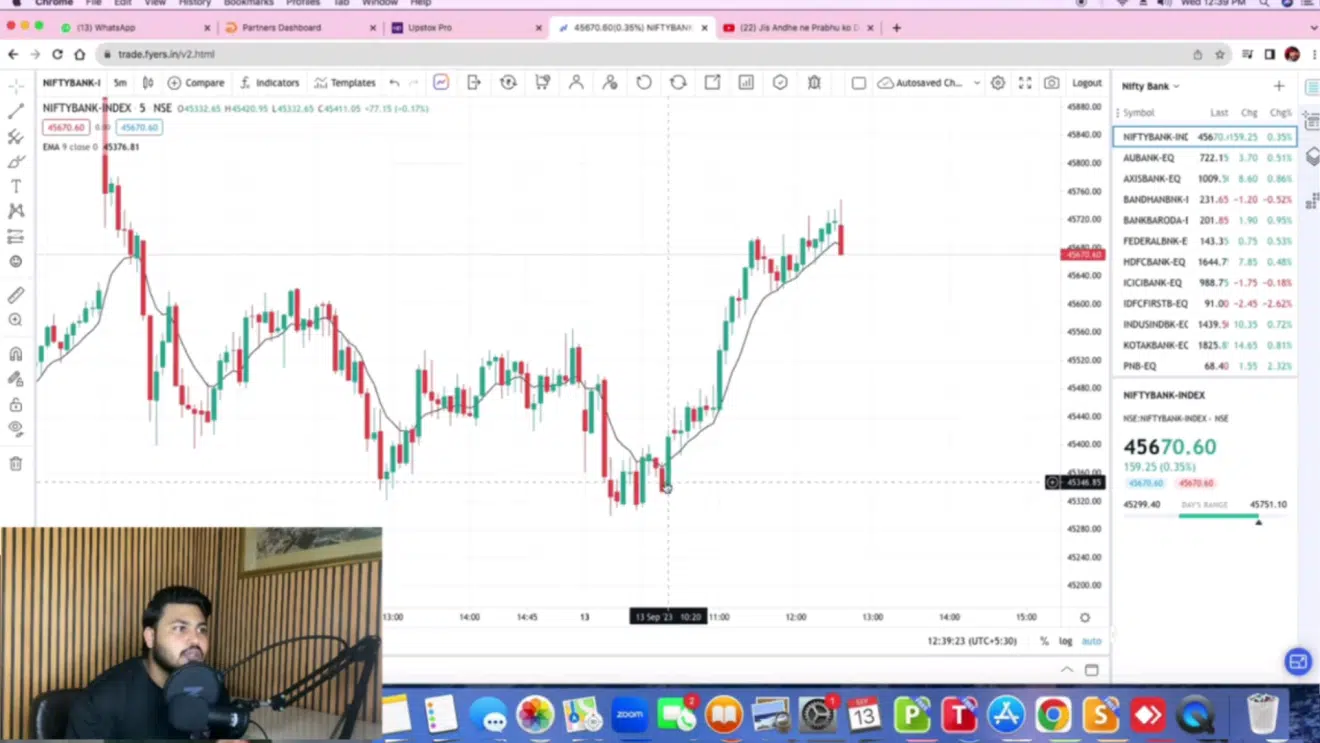Click the blue floating panel button

pos(1298,662)
